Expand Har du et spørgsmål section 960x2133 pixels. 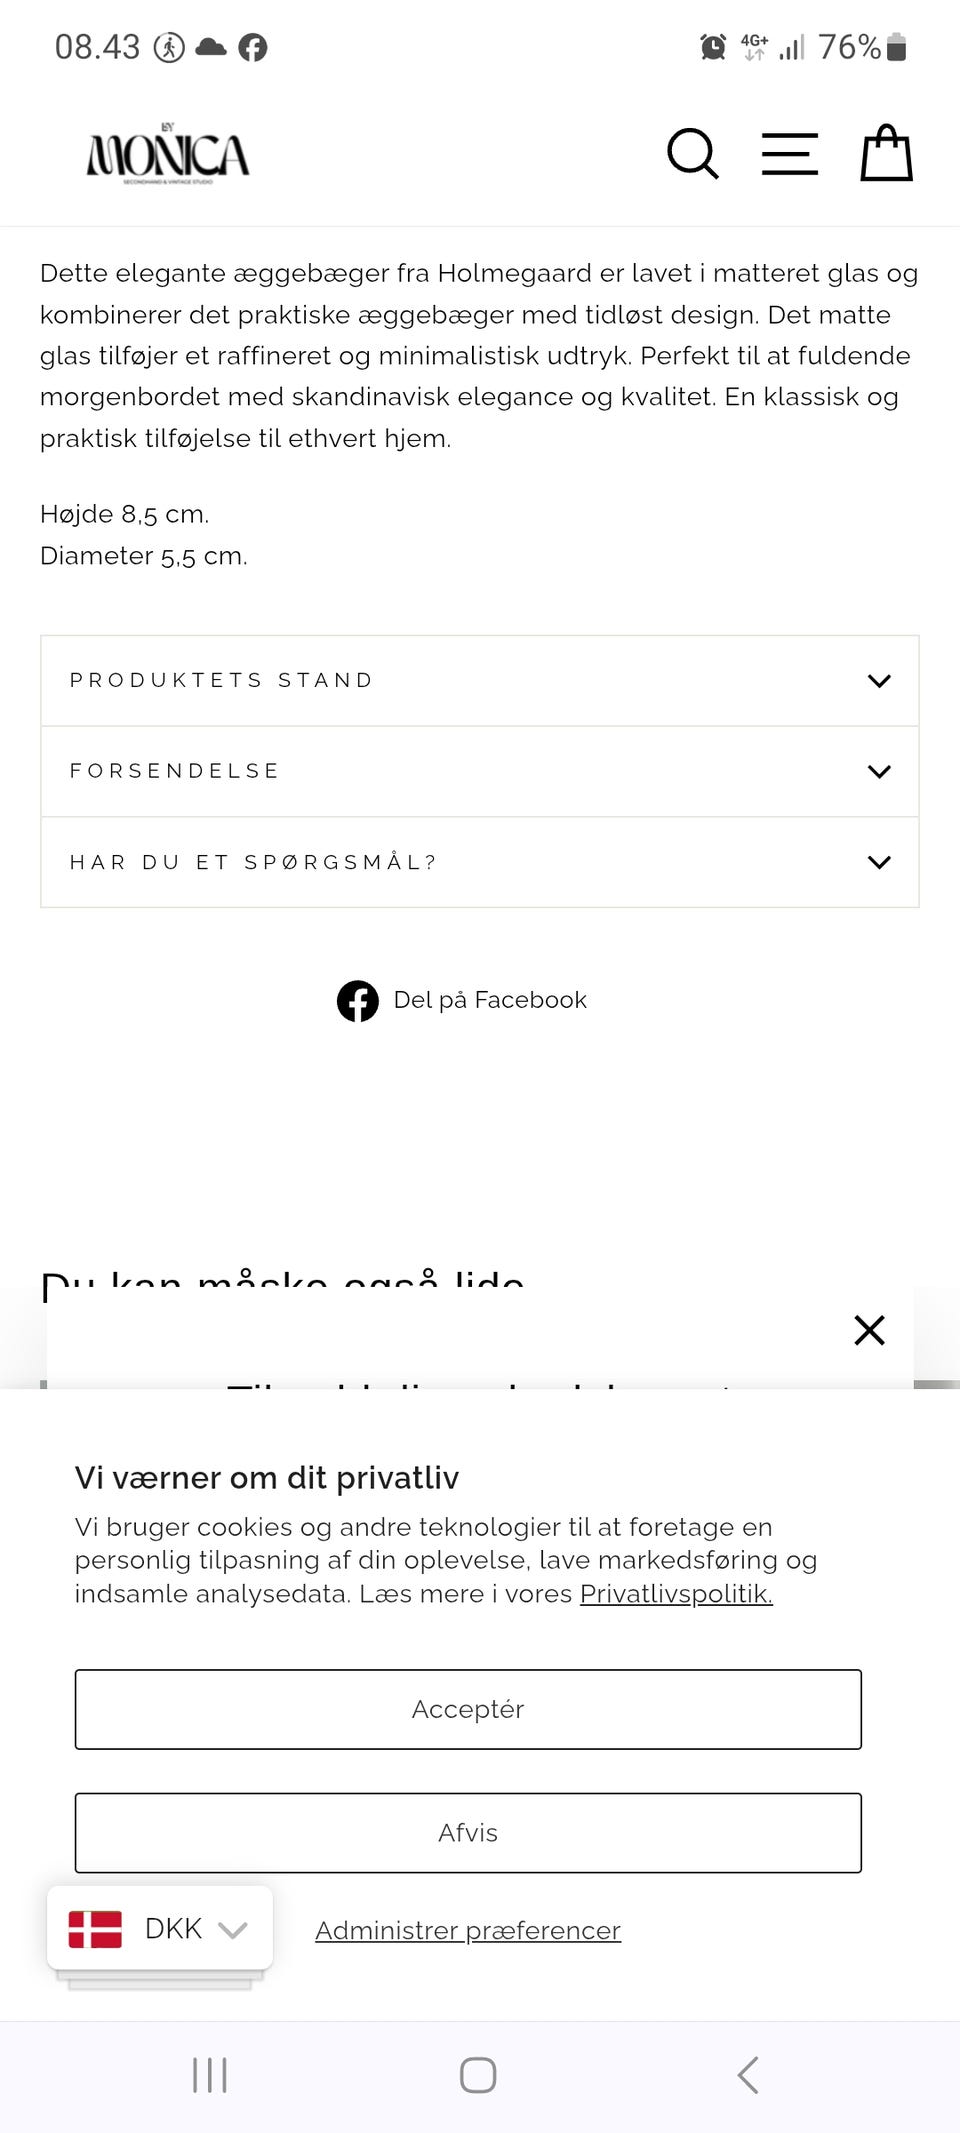pos(479,862)
